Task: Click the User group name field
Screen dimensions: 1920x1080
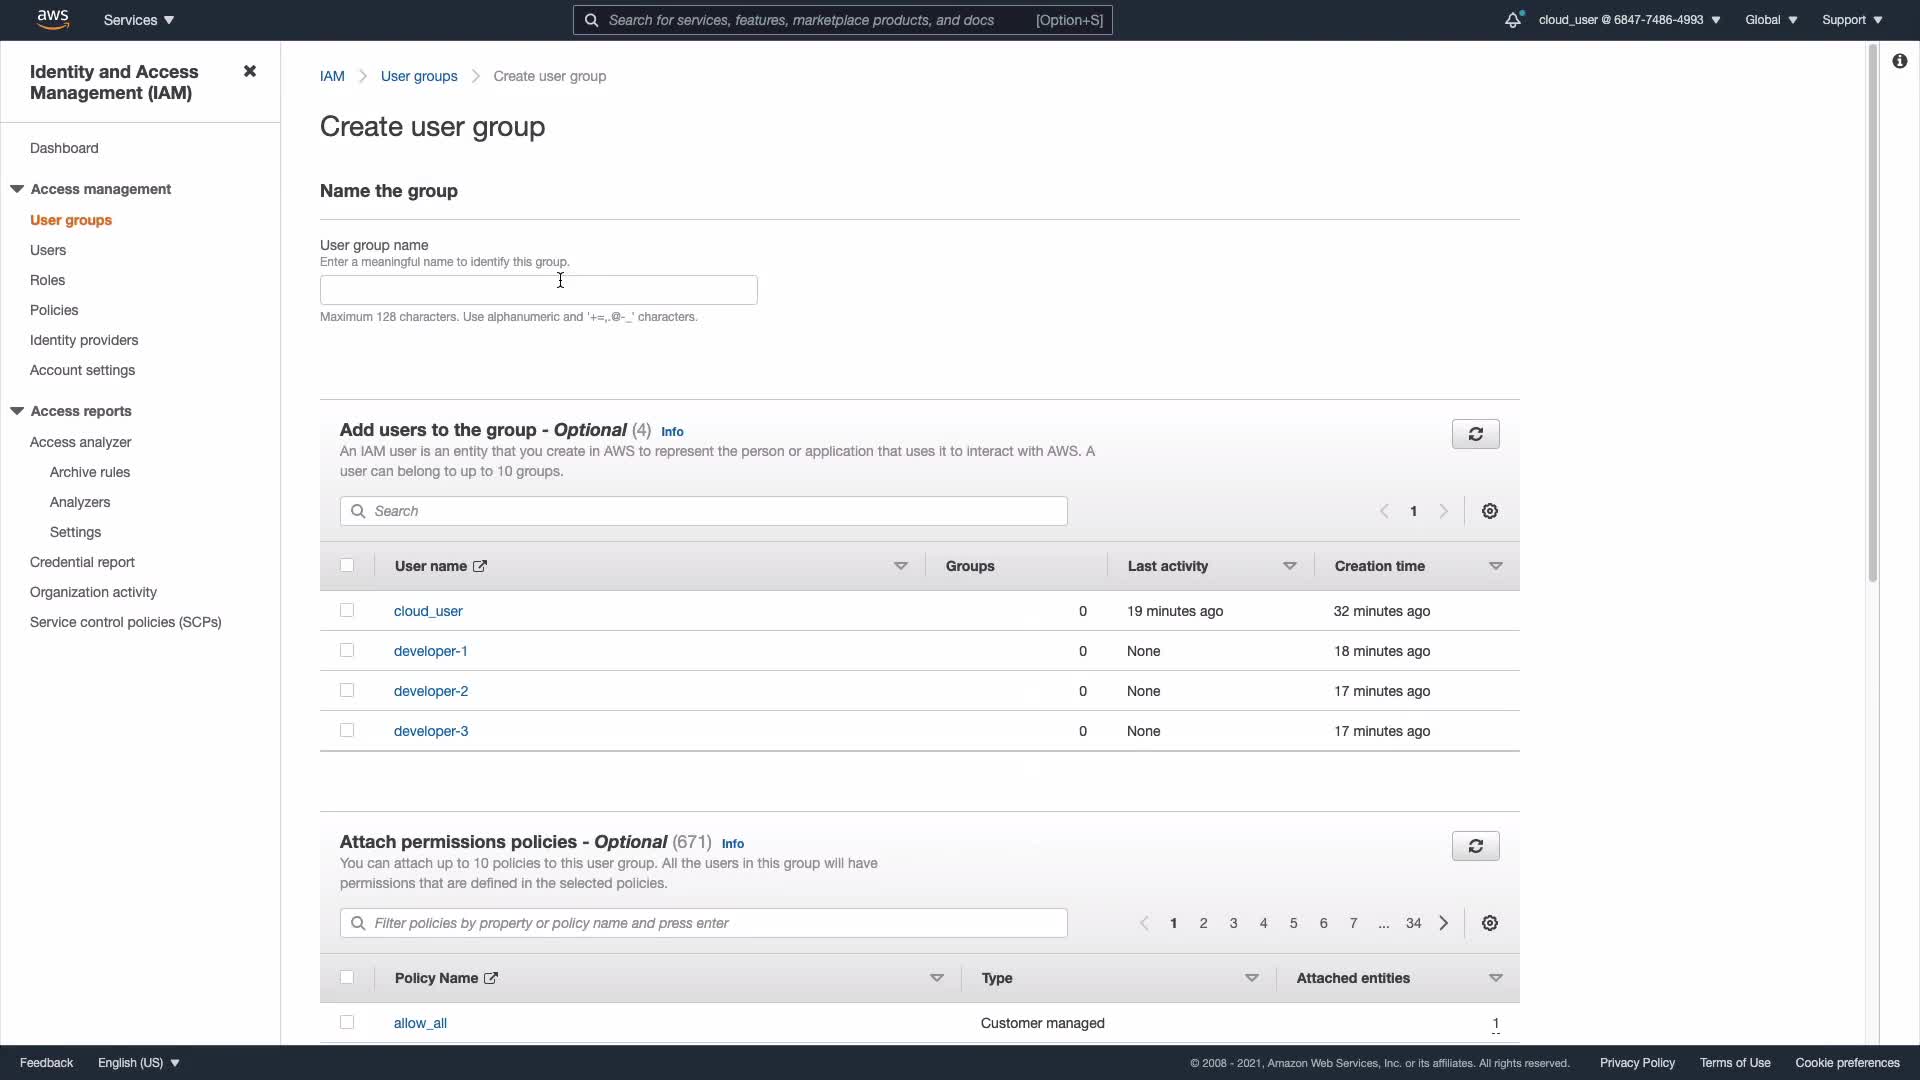Action: 538,290
